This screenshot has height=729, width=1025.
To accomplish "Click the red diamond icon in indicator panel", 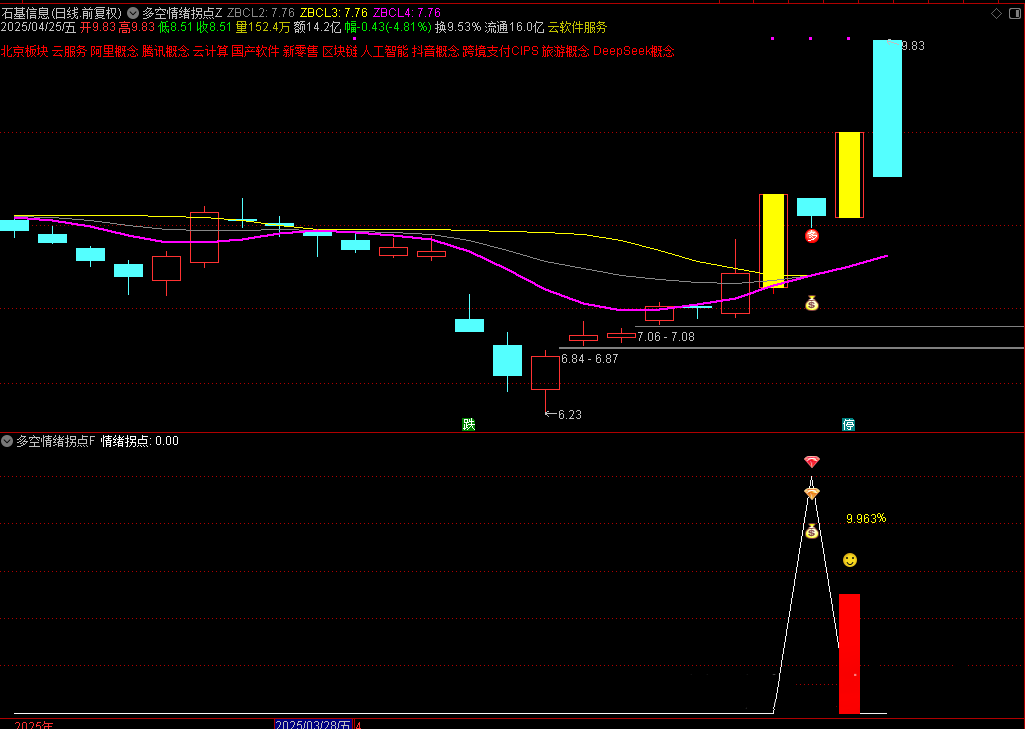I will (811, 462).
